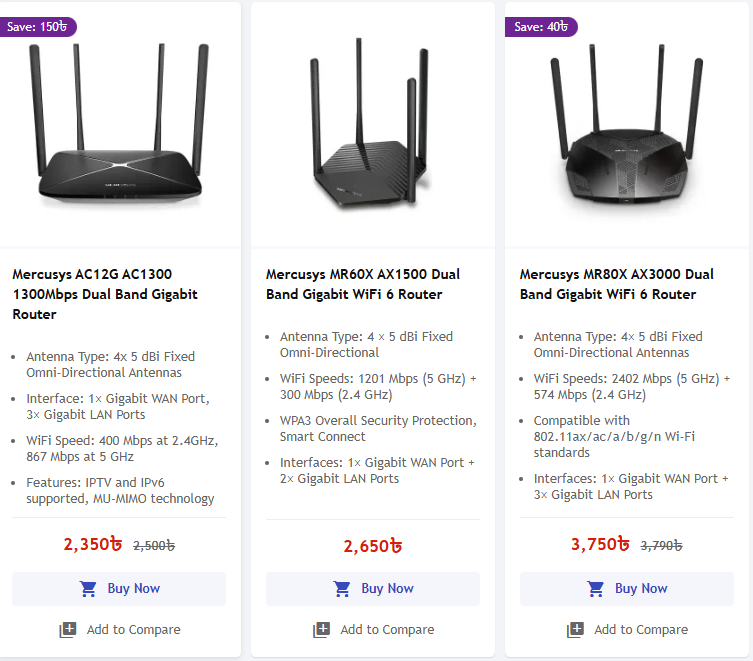753x661 pixels.
Task: Add Mercusys MR60X to compare list
Action: (x=387, y=630)
